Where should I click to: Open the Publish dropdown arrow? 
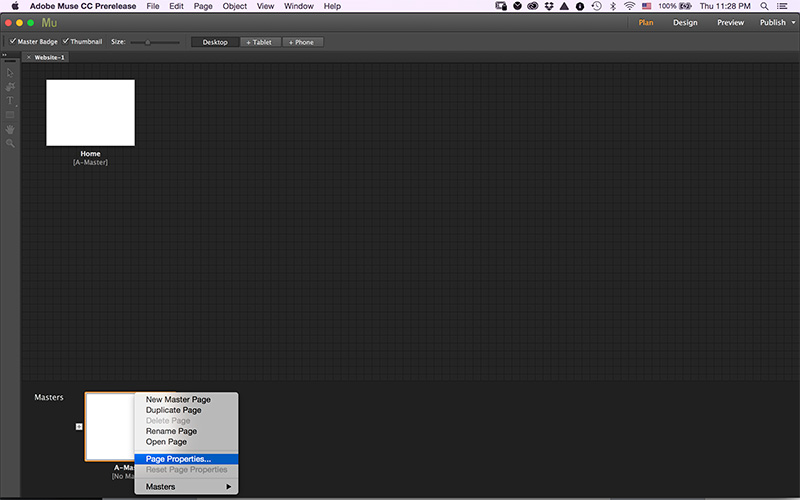[x=793, y=23]
